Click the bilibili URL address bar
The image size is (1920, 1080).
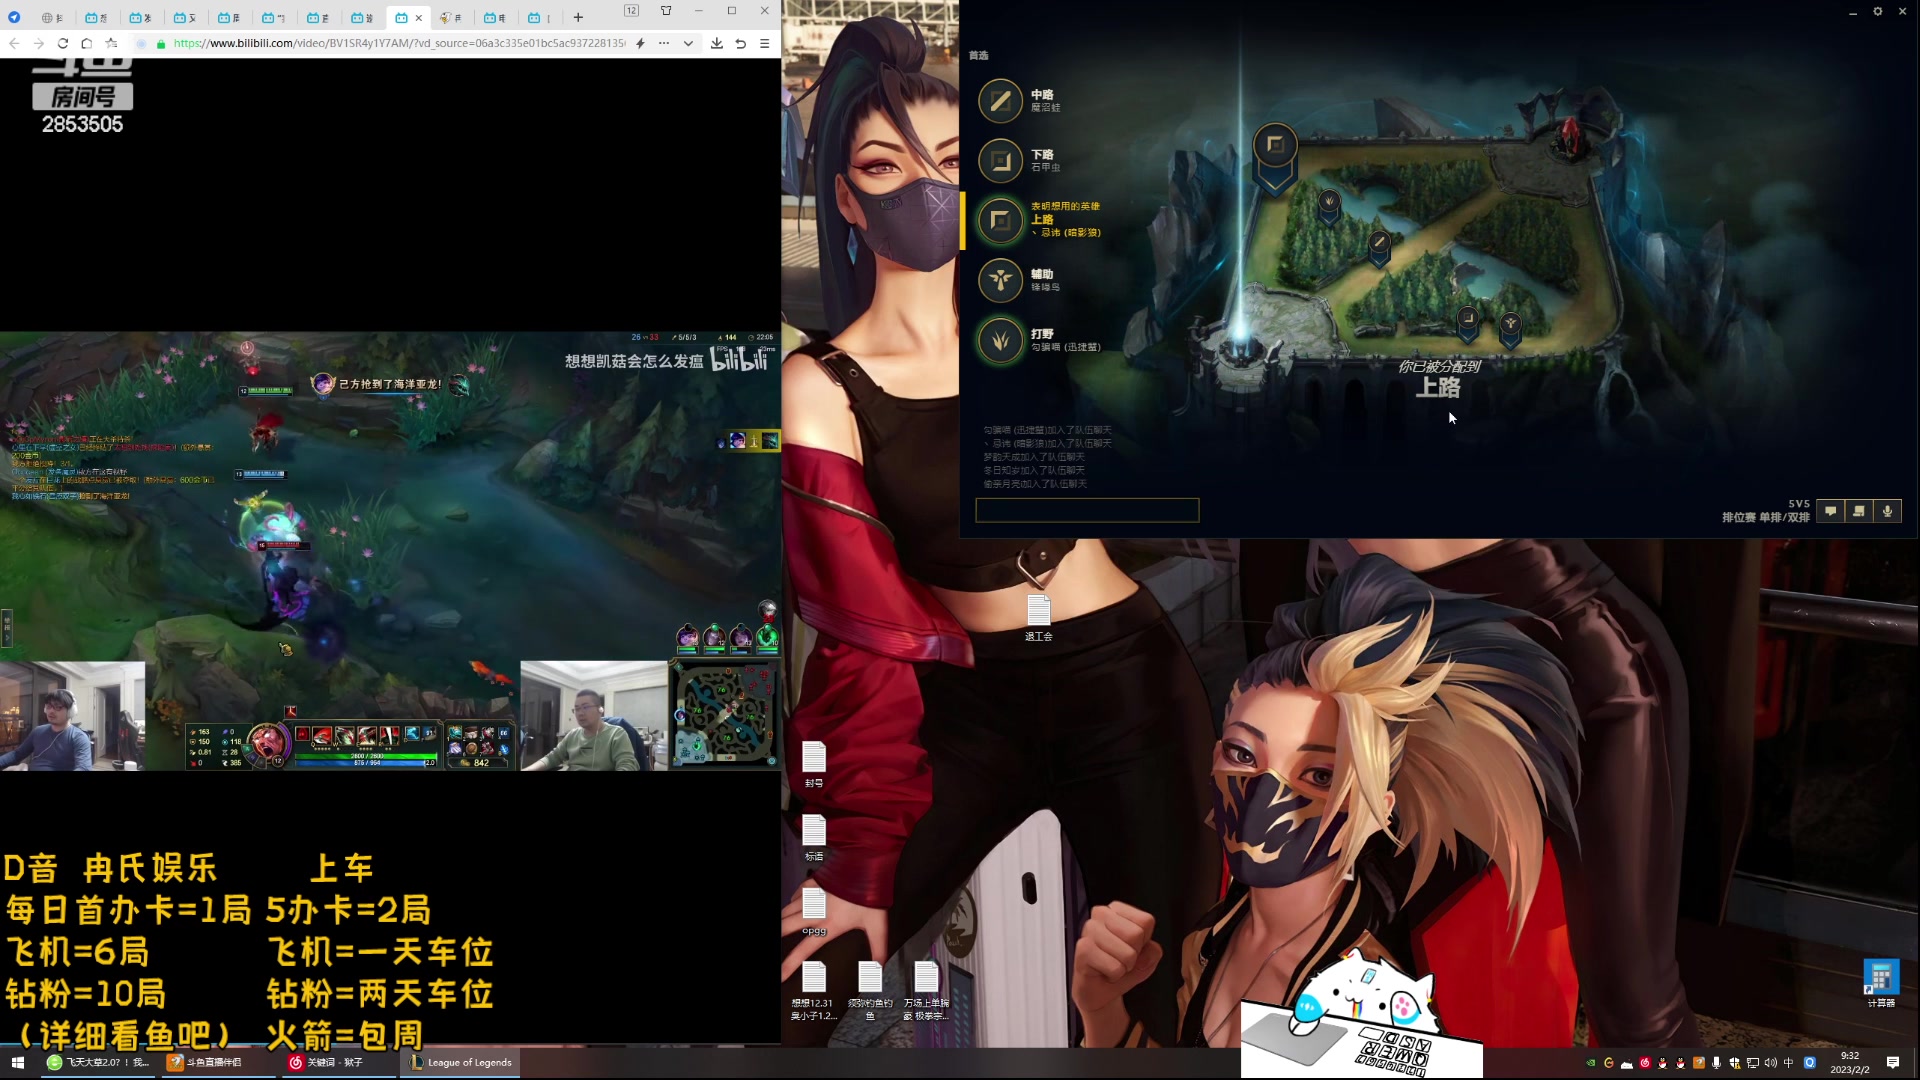(x=398, y=43)
